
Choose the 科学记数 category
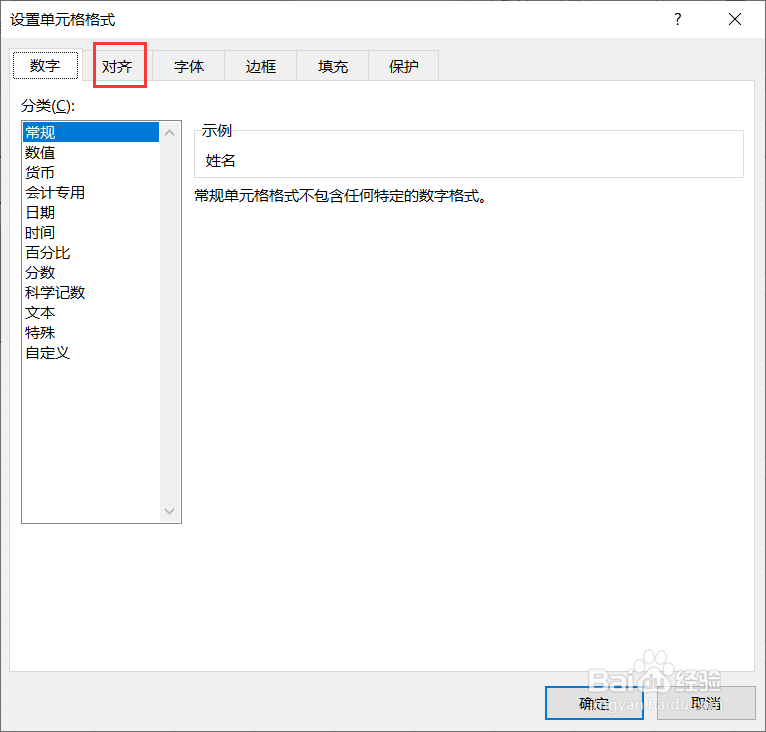[91, 293]
